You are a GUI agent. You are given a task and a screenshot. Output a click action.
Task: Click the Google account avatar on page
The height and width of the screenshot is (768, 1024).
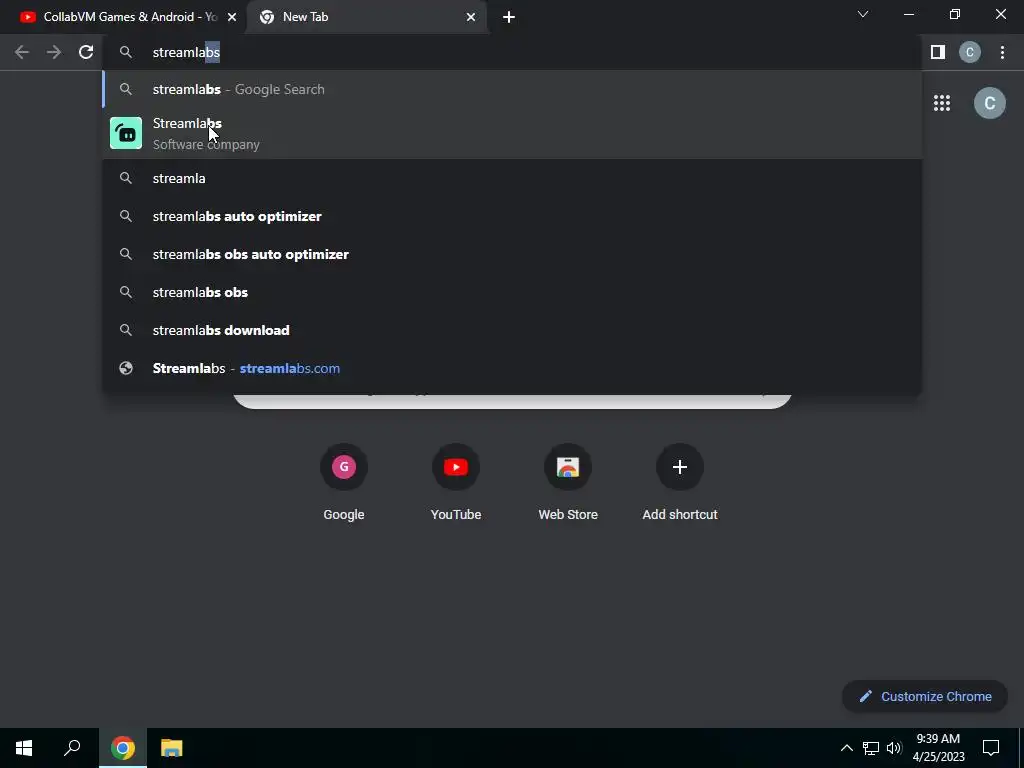click(x=989, y=103)
